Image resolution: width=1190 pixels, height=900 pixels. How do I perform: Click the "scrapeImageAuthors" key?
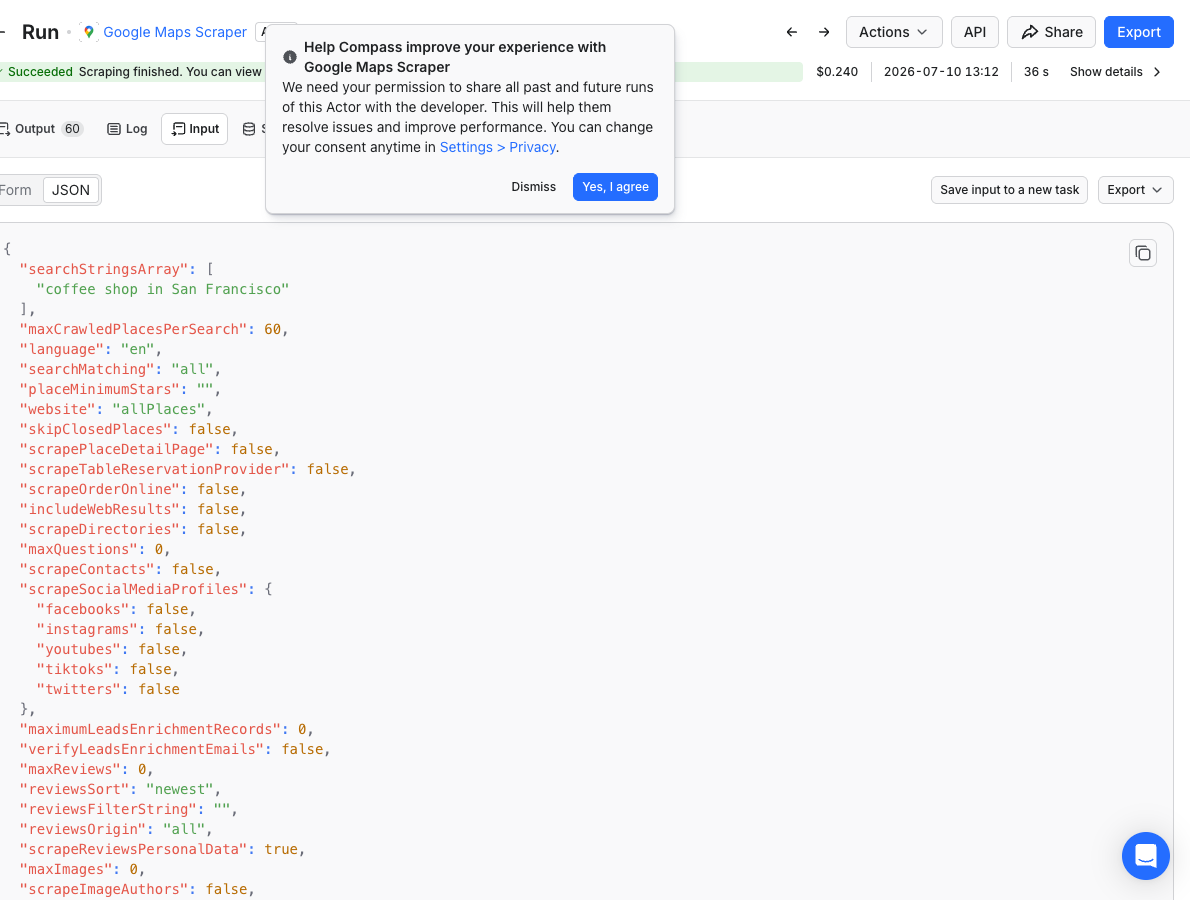point(104,889)
